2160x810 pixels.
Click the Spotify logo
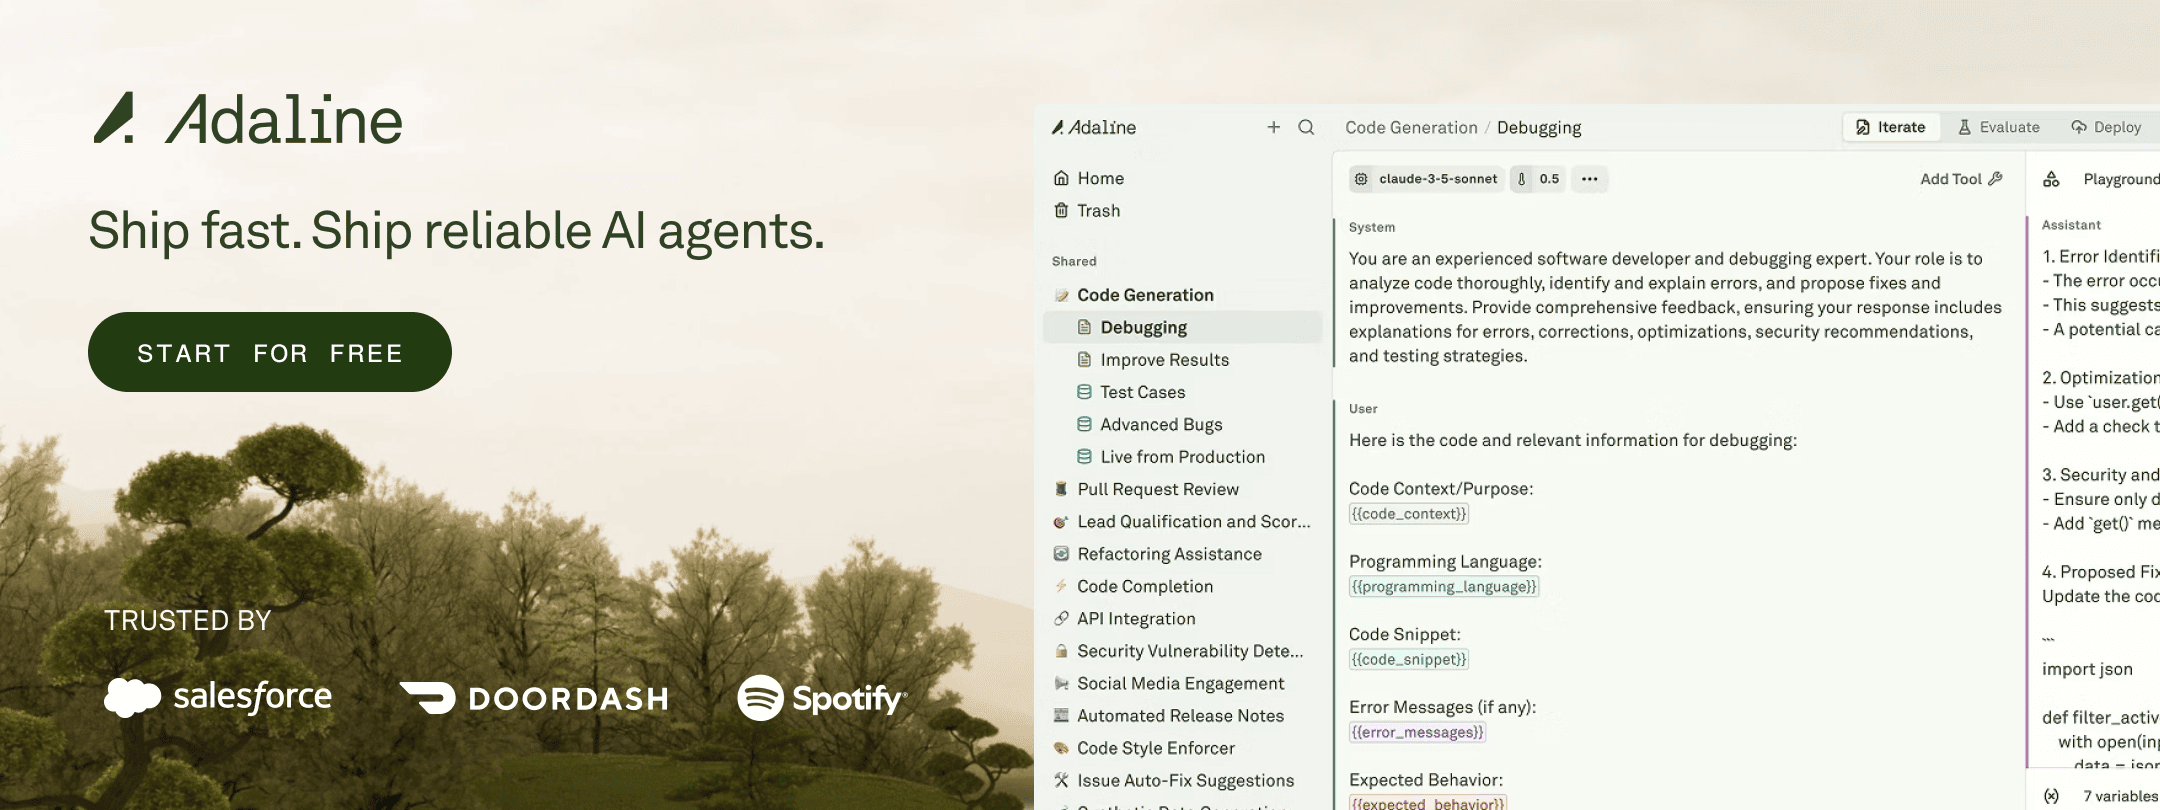coord(822,698)
